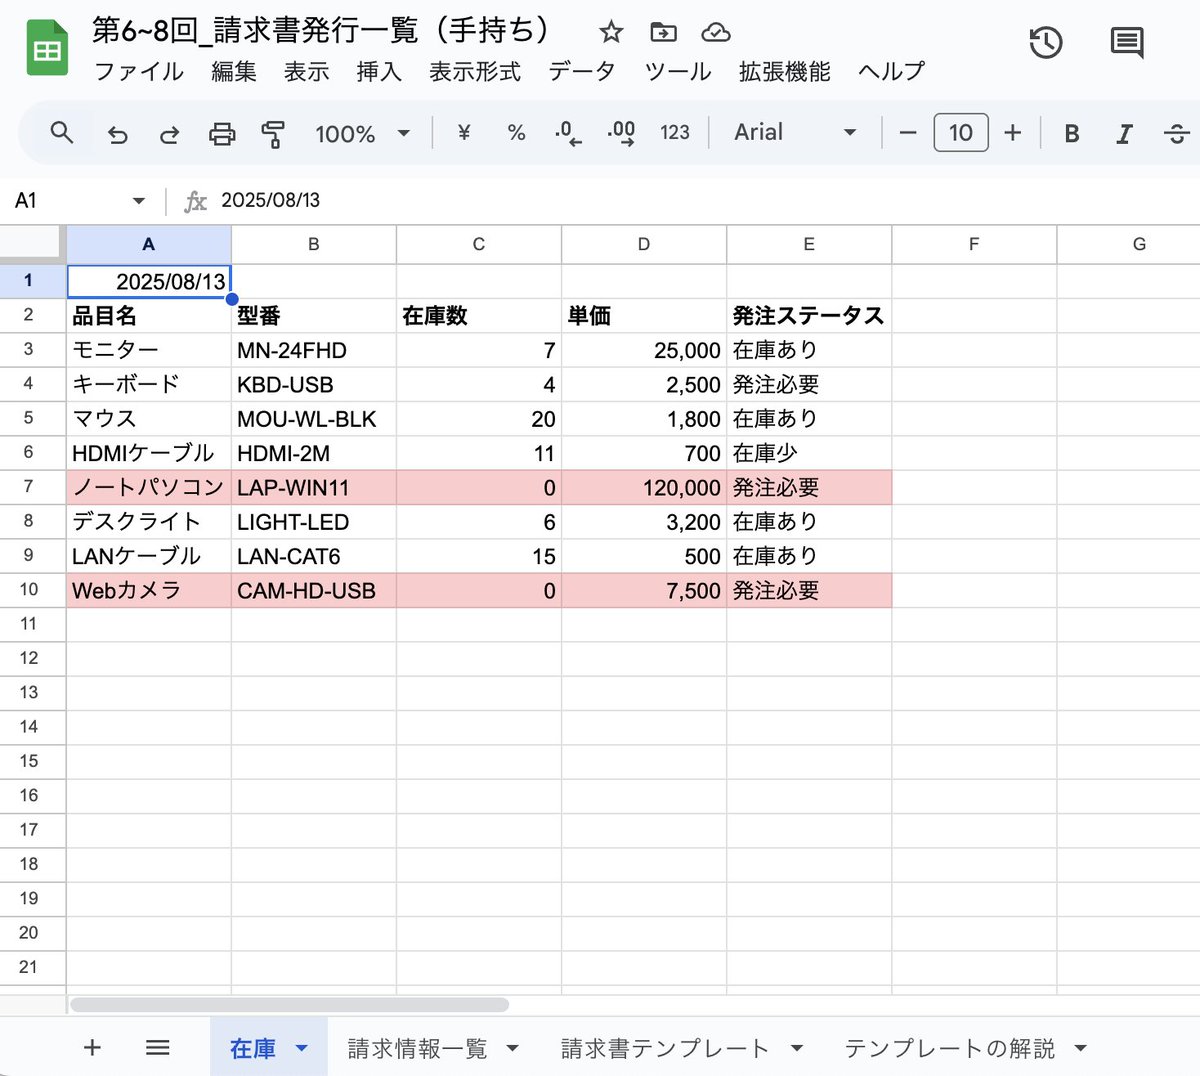Open the Google Sheets home icon
1200x1076 pixels.
(x=47, y=49)
